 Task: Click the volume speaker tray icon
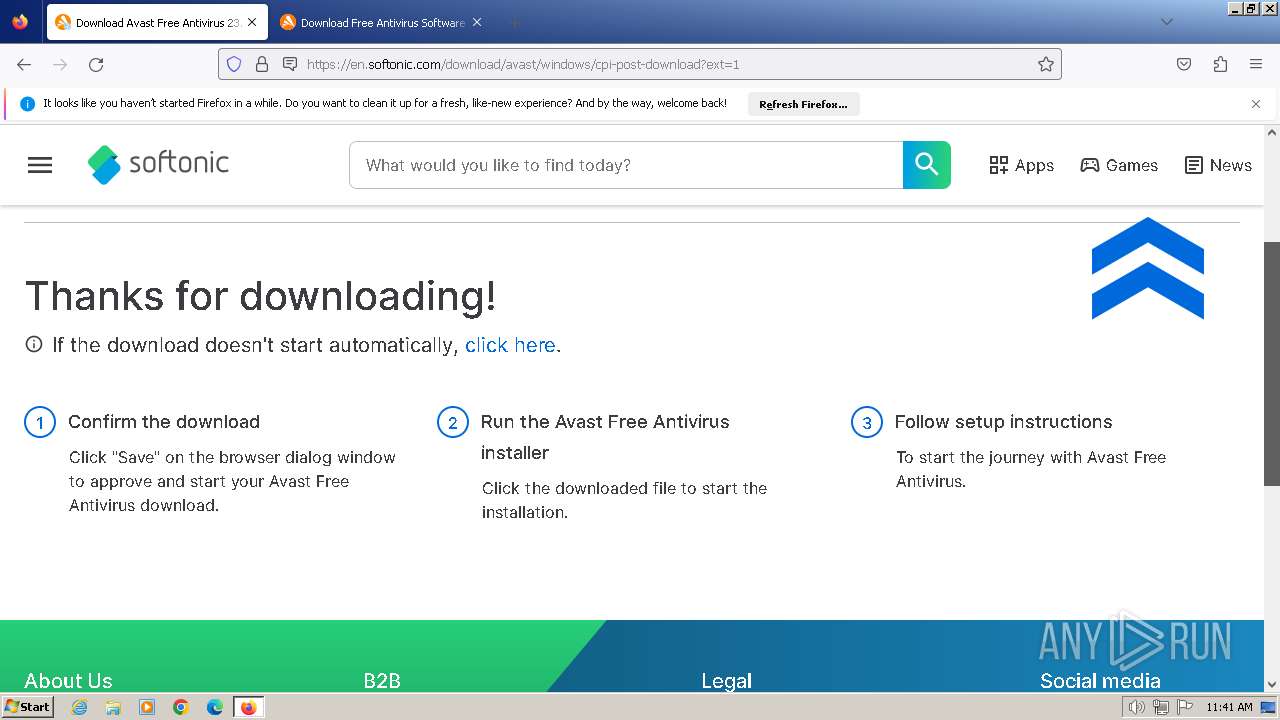(x=1137, y=707)
